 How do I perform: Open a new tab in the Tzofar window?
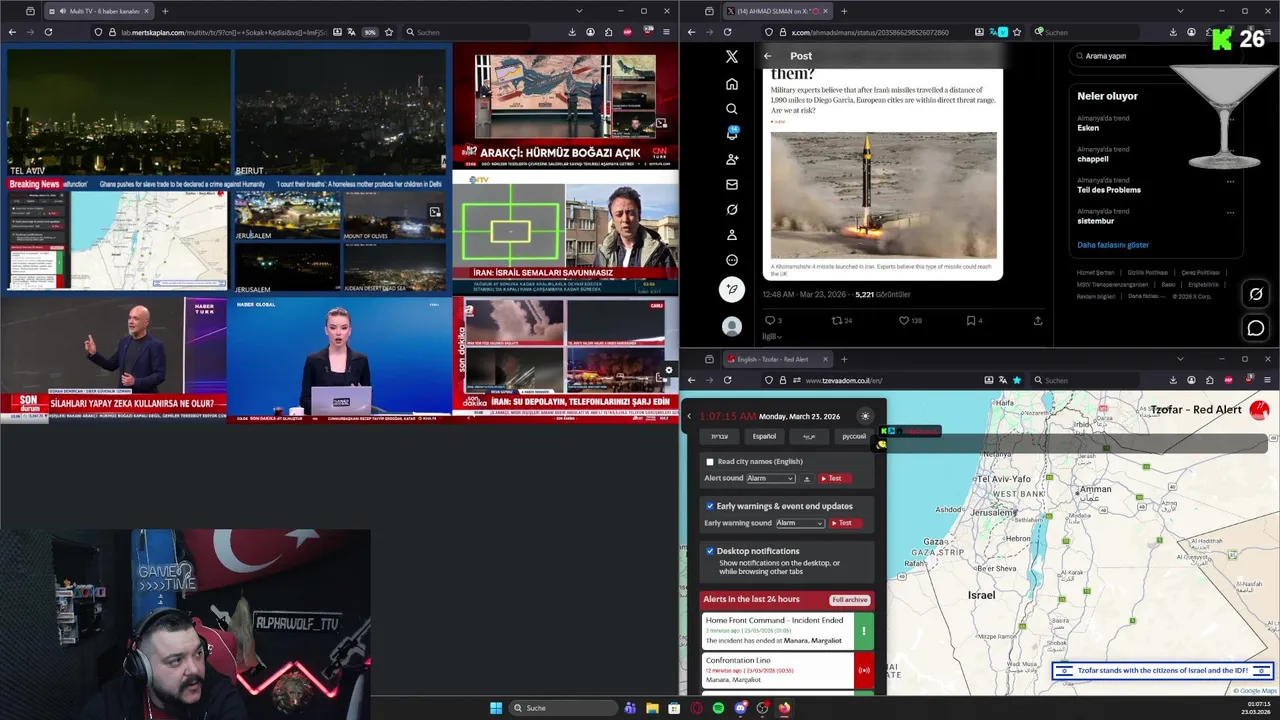pyautogui.click(x=844, y=359)
